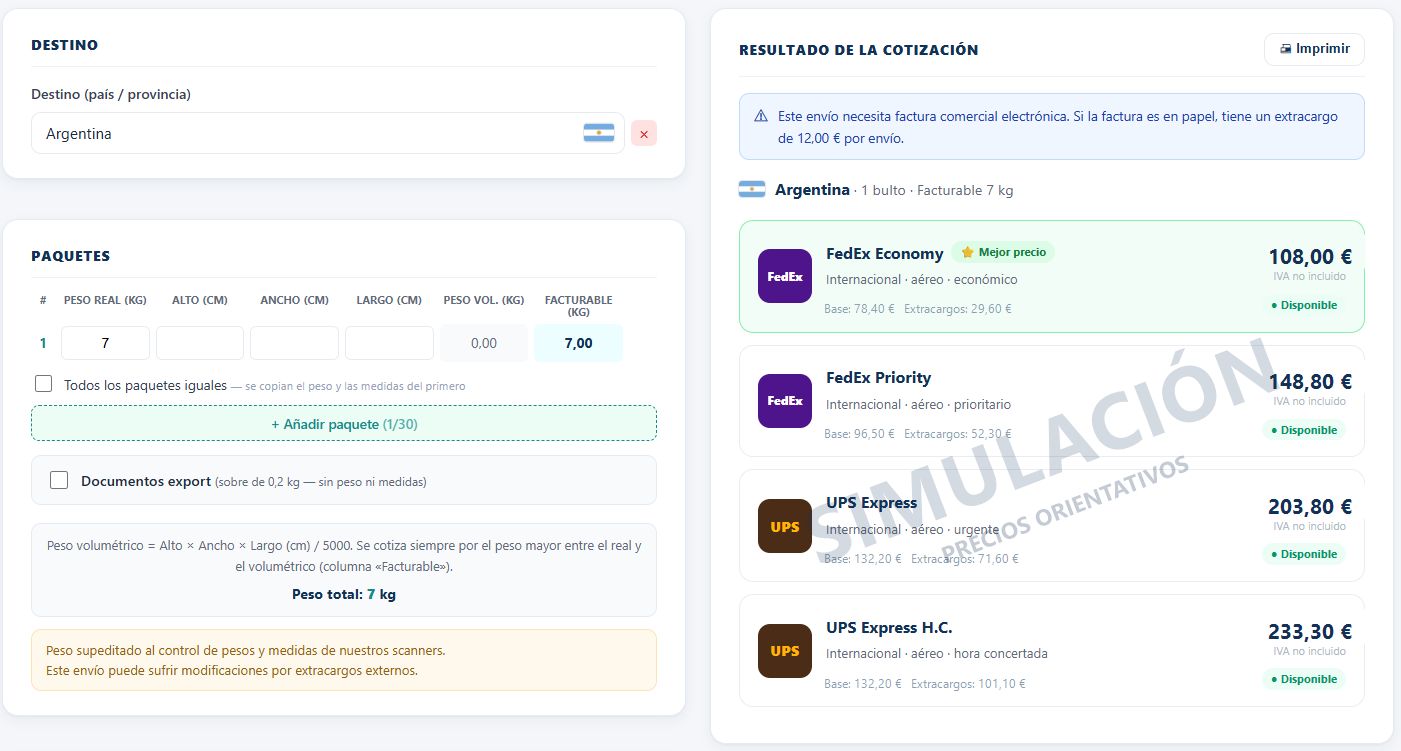Click the Disponible status on UPS Express
1401x751 pixels.
(1304, 554)
